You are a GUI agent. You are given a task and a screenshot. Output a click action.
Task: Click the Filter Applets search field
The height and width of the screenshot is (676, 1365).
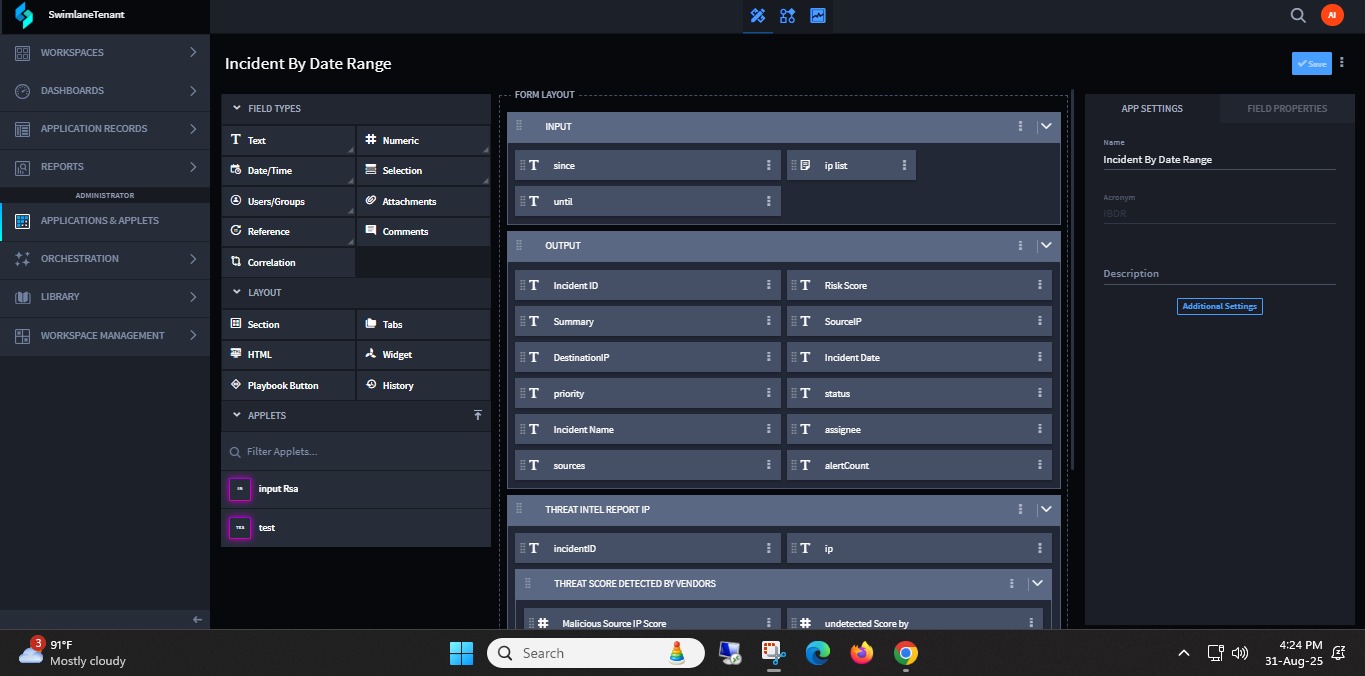(355, 451)
